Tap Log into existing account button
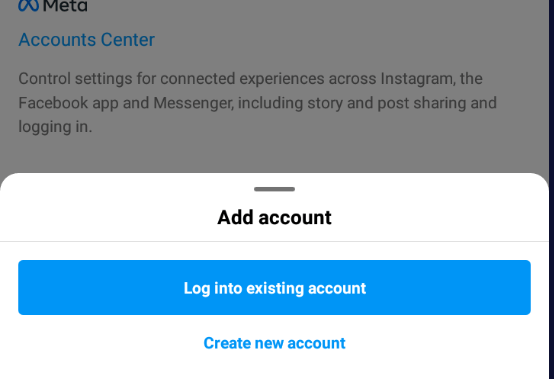 pyautogui.click(x=275, y=288)
